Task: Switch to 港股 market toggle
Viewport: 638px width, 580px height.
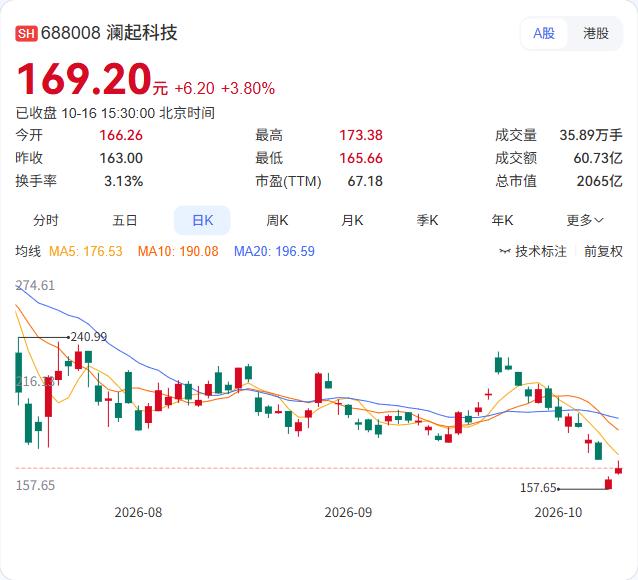Action: point(596,33)
